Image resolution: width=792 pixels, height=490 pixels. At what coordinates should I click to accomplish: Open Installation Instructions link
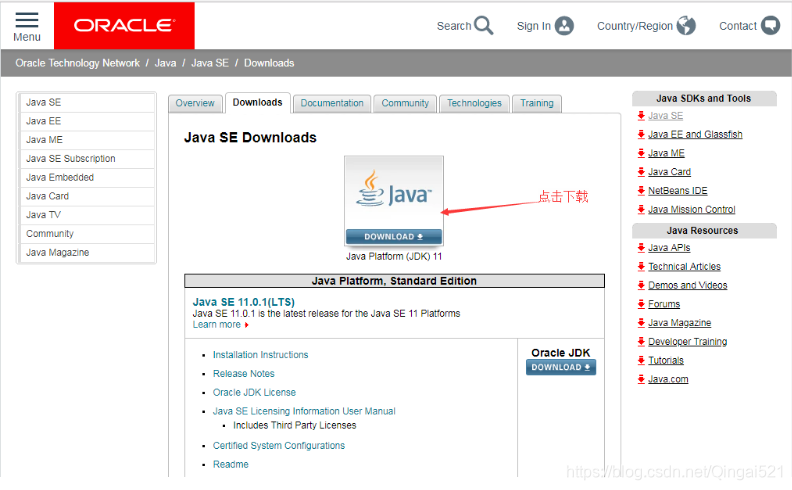tap(260, 355)
